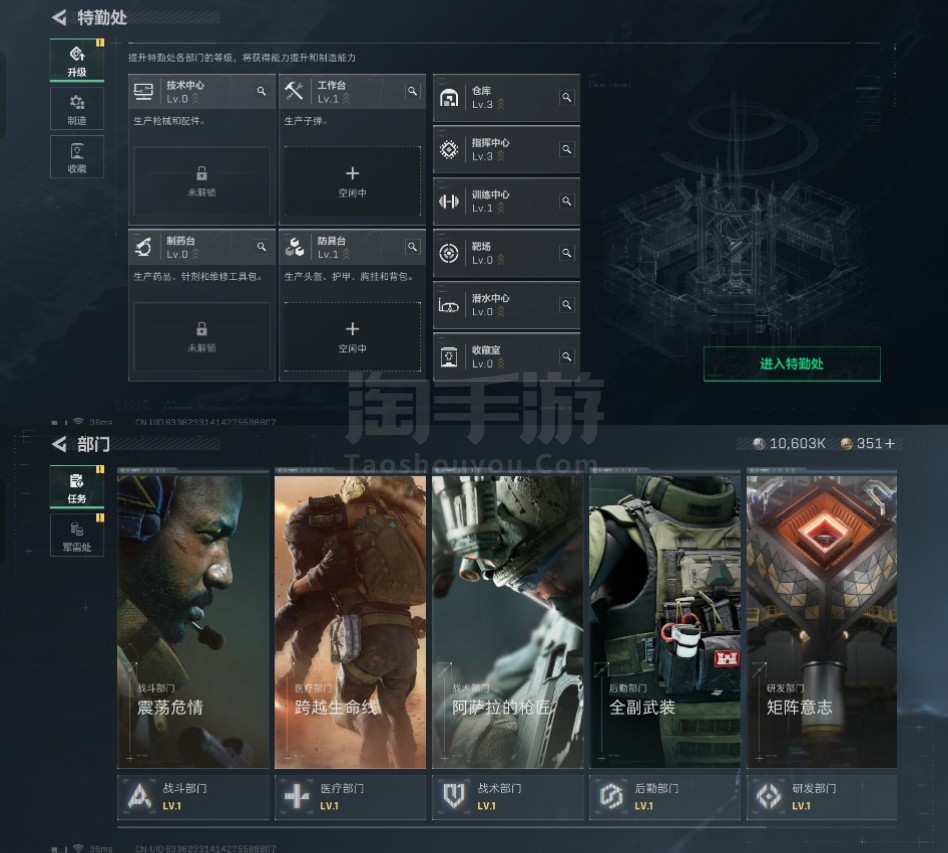
Task: Click the 制药台 microscope icon
Action: click(x=144, y=247)
